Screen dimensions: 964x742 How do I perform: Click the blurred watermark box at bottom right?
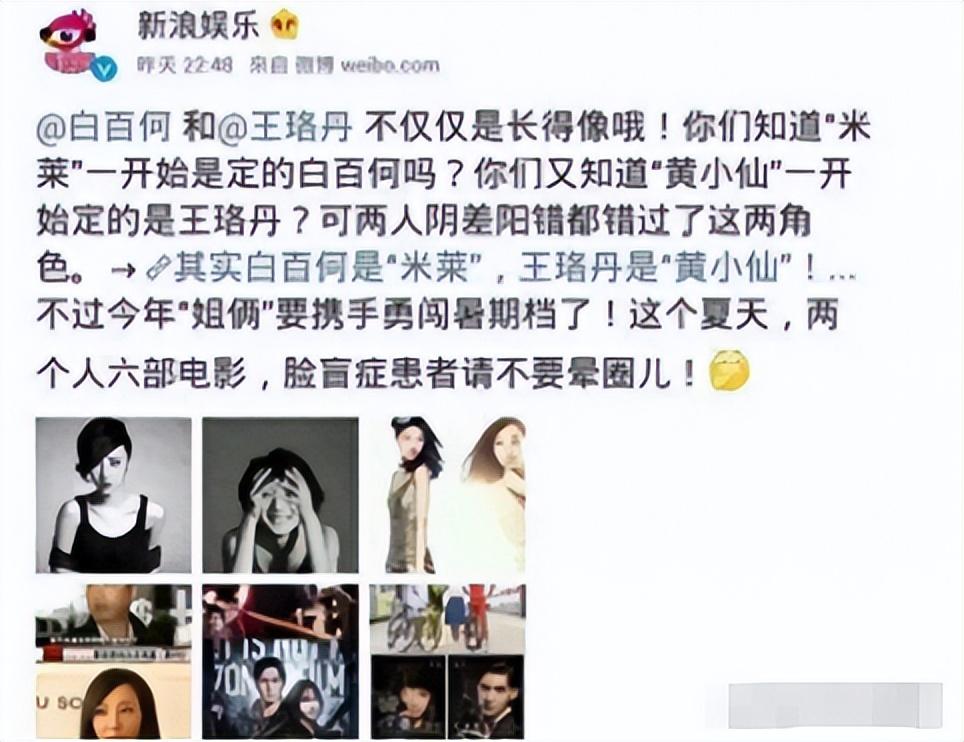835,706
